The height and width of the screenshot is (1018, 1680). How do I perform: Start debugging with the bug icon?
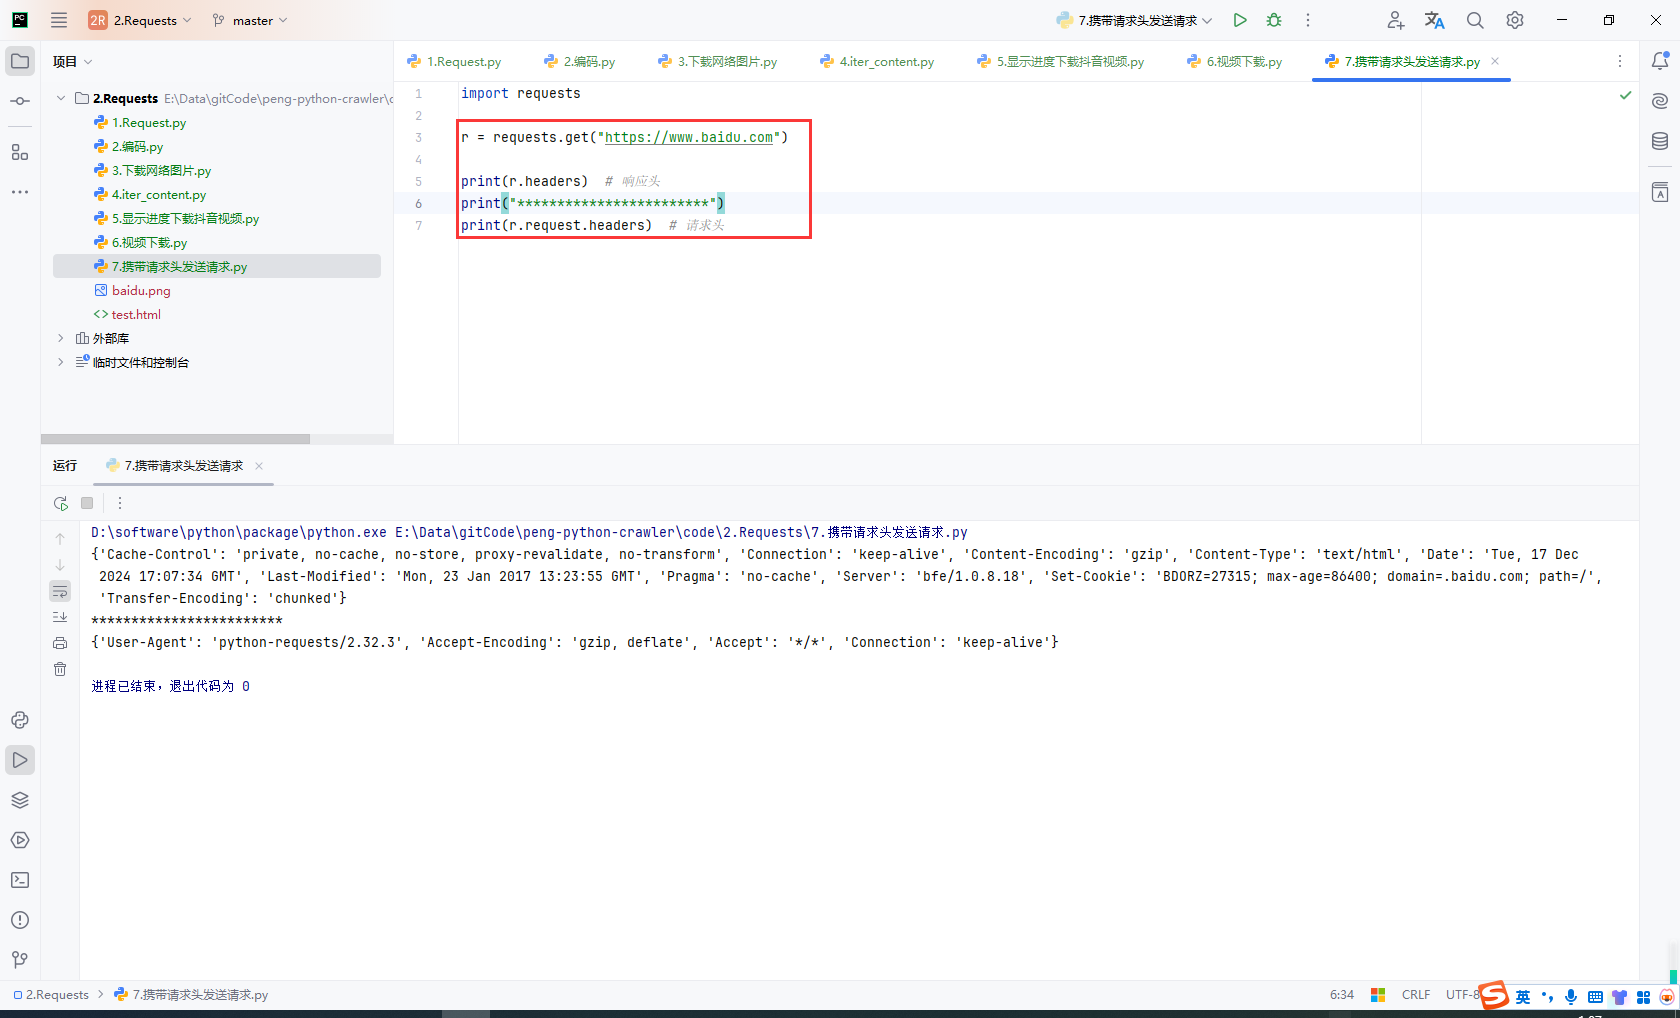(x=1274, y=20)
